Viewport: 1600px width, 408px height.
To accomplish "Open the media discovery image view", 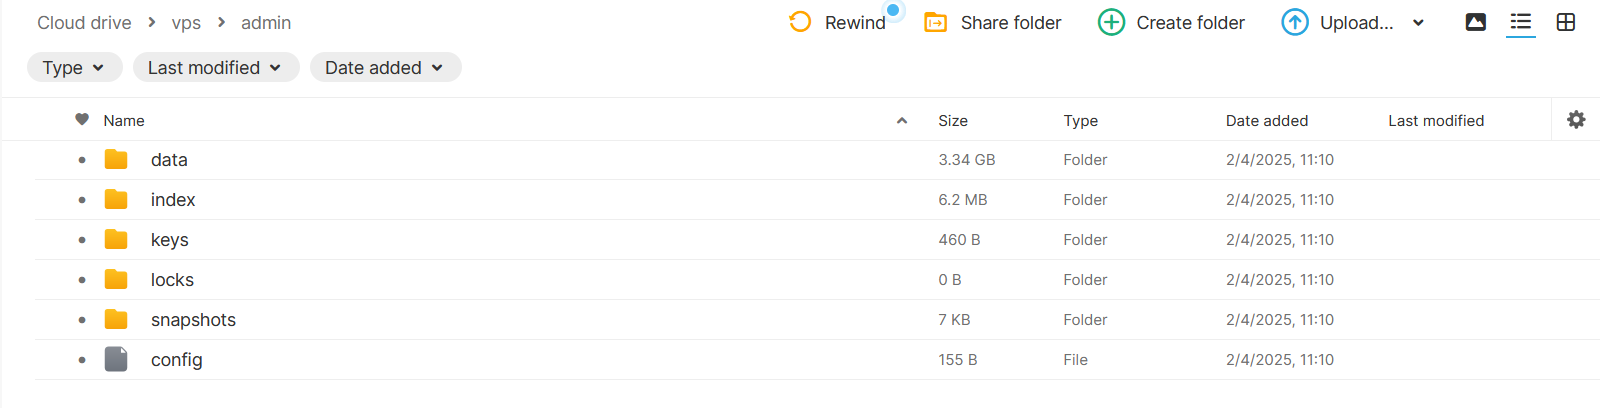I will 1475,22.
